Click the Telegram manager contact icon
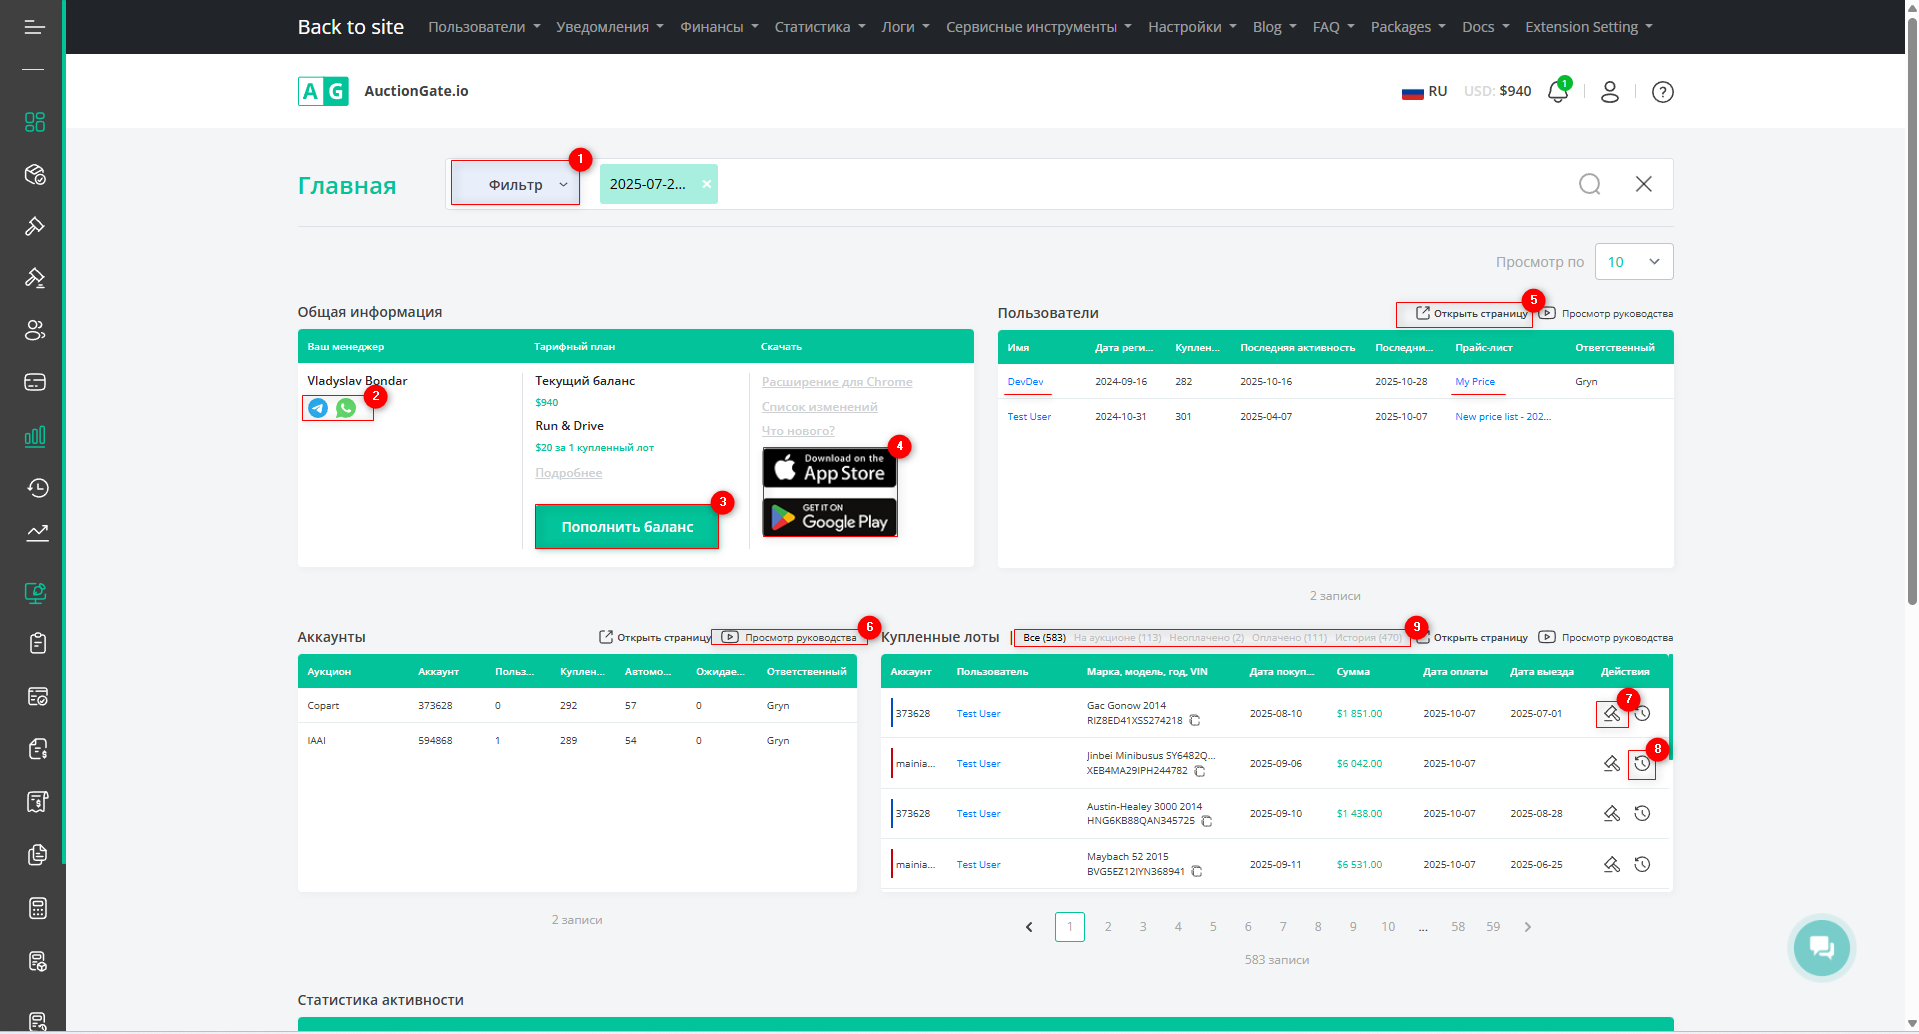1919x1034 pixels. coord(318,408)
